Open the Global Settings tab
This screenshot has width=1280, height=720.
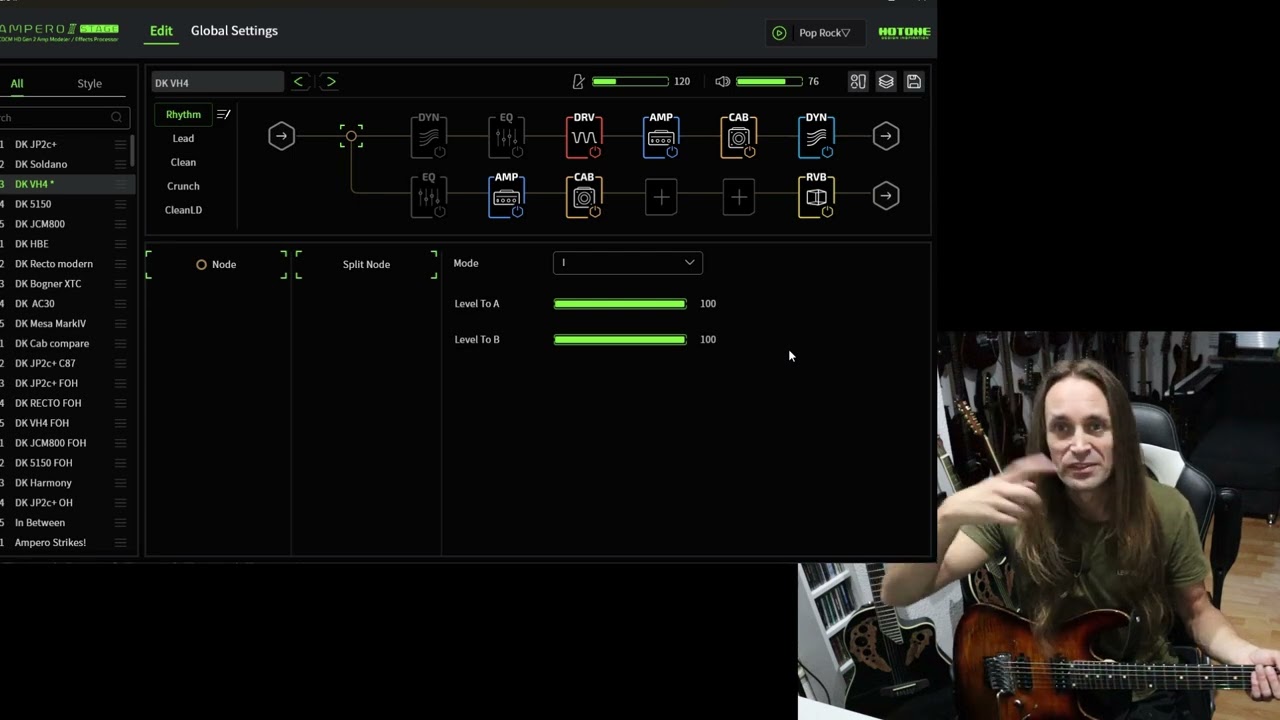[234, 31]
